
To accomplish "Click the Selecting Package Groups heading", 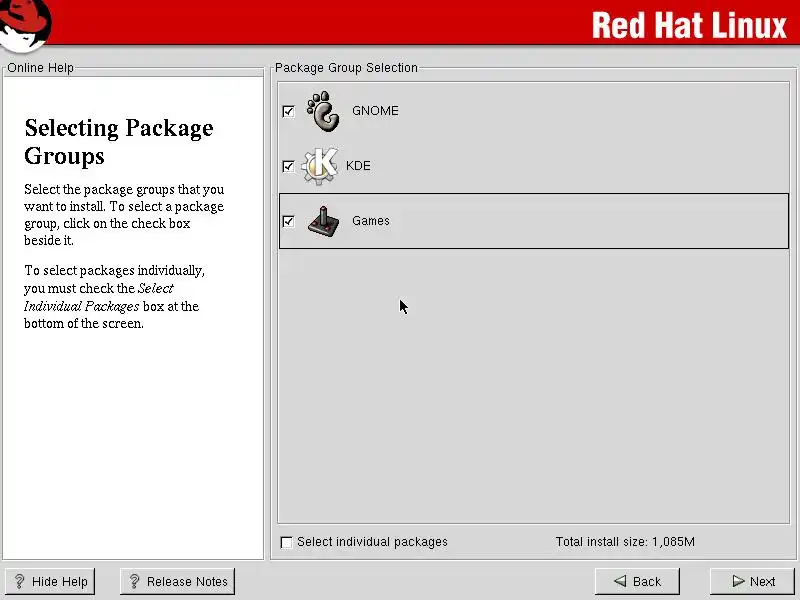I will (x=118, y=141).
